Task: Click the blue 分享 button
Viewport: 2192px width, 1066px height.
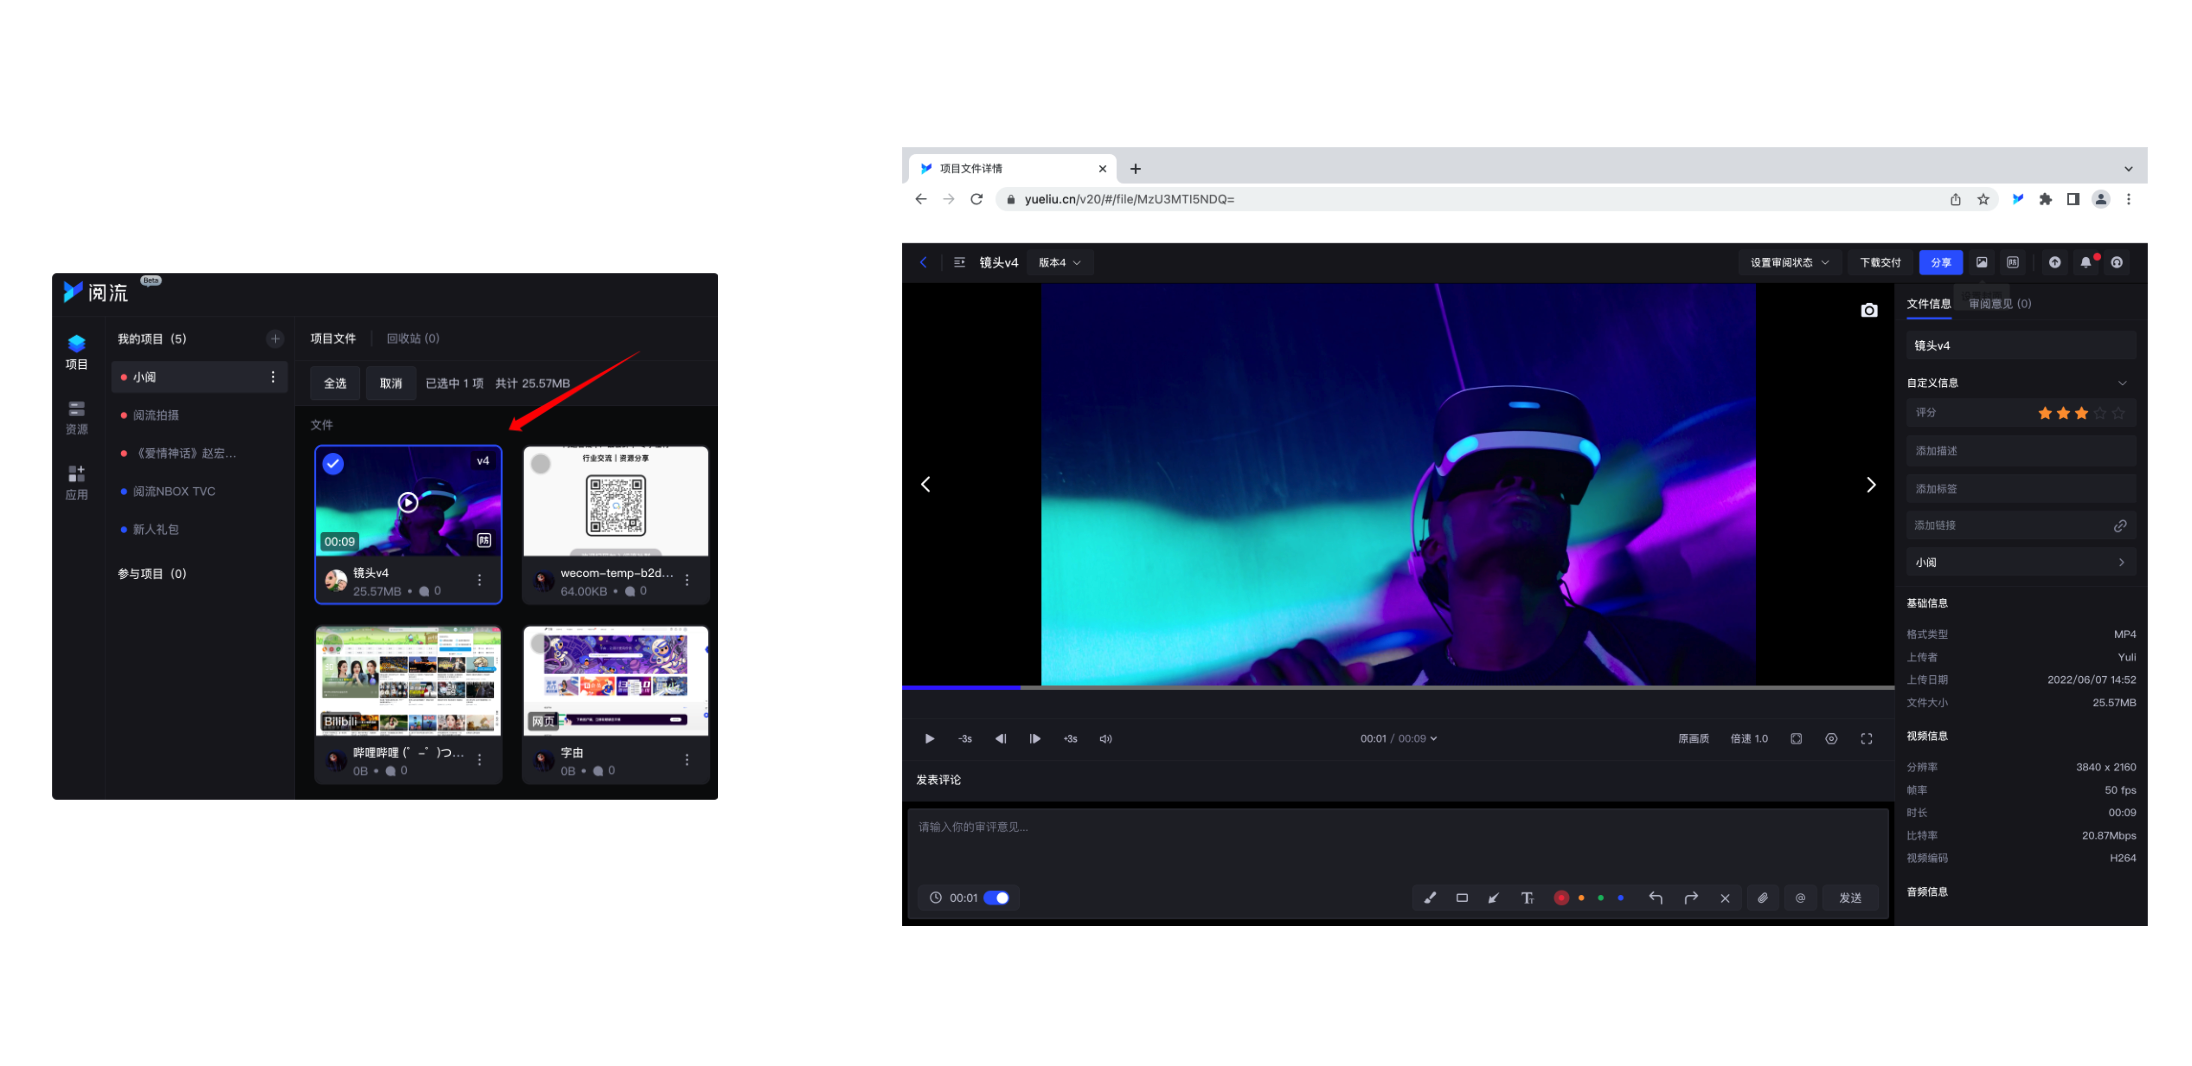Action: click(1940, 263)
